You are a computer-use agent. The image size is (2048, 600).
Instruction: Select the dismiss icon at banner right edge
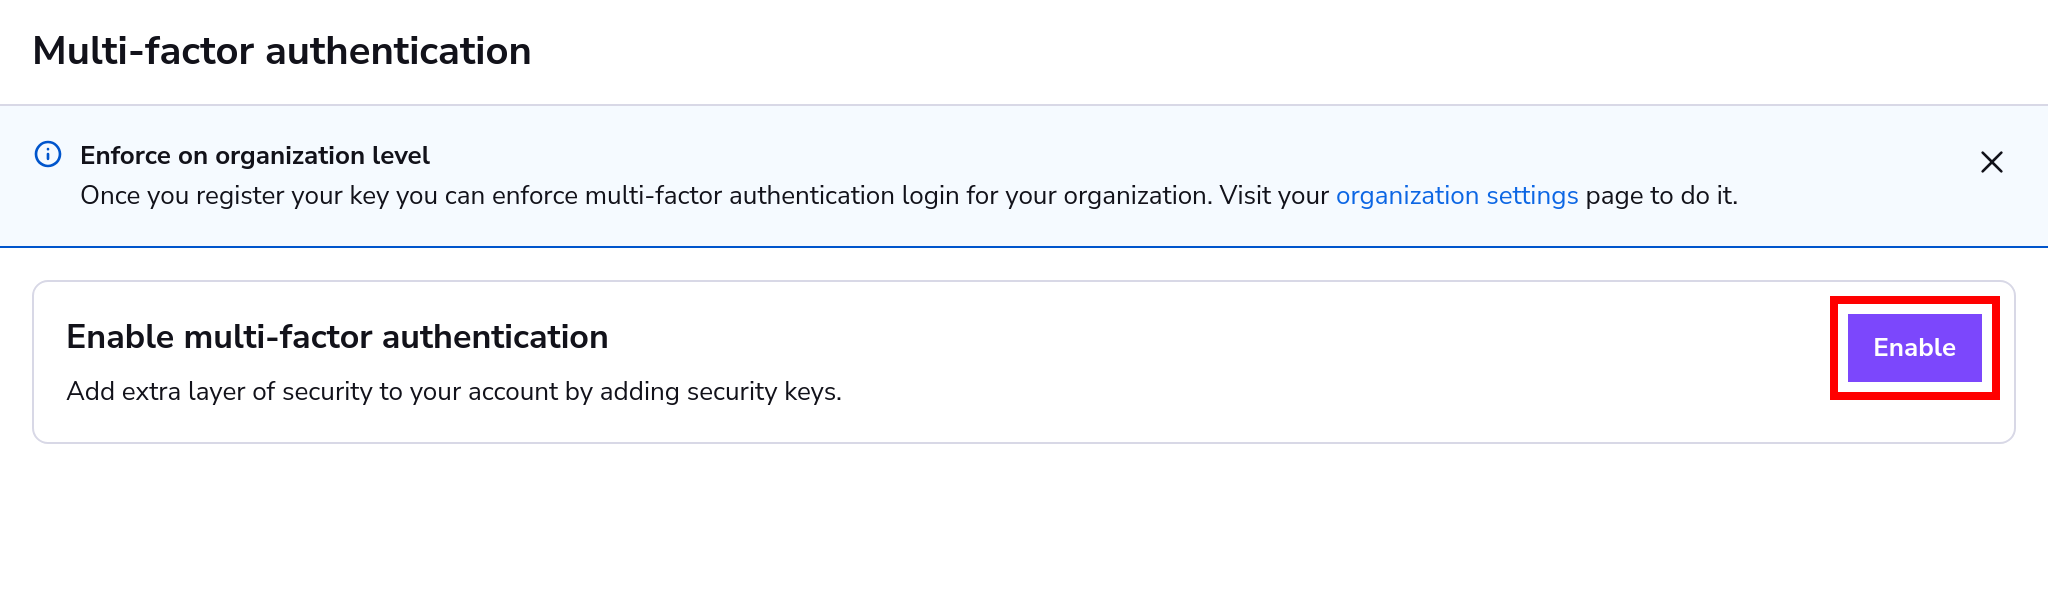click(x=1990, y=161)
